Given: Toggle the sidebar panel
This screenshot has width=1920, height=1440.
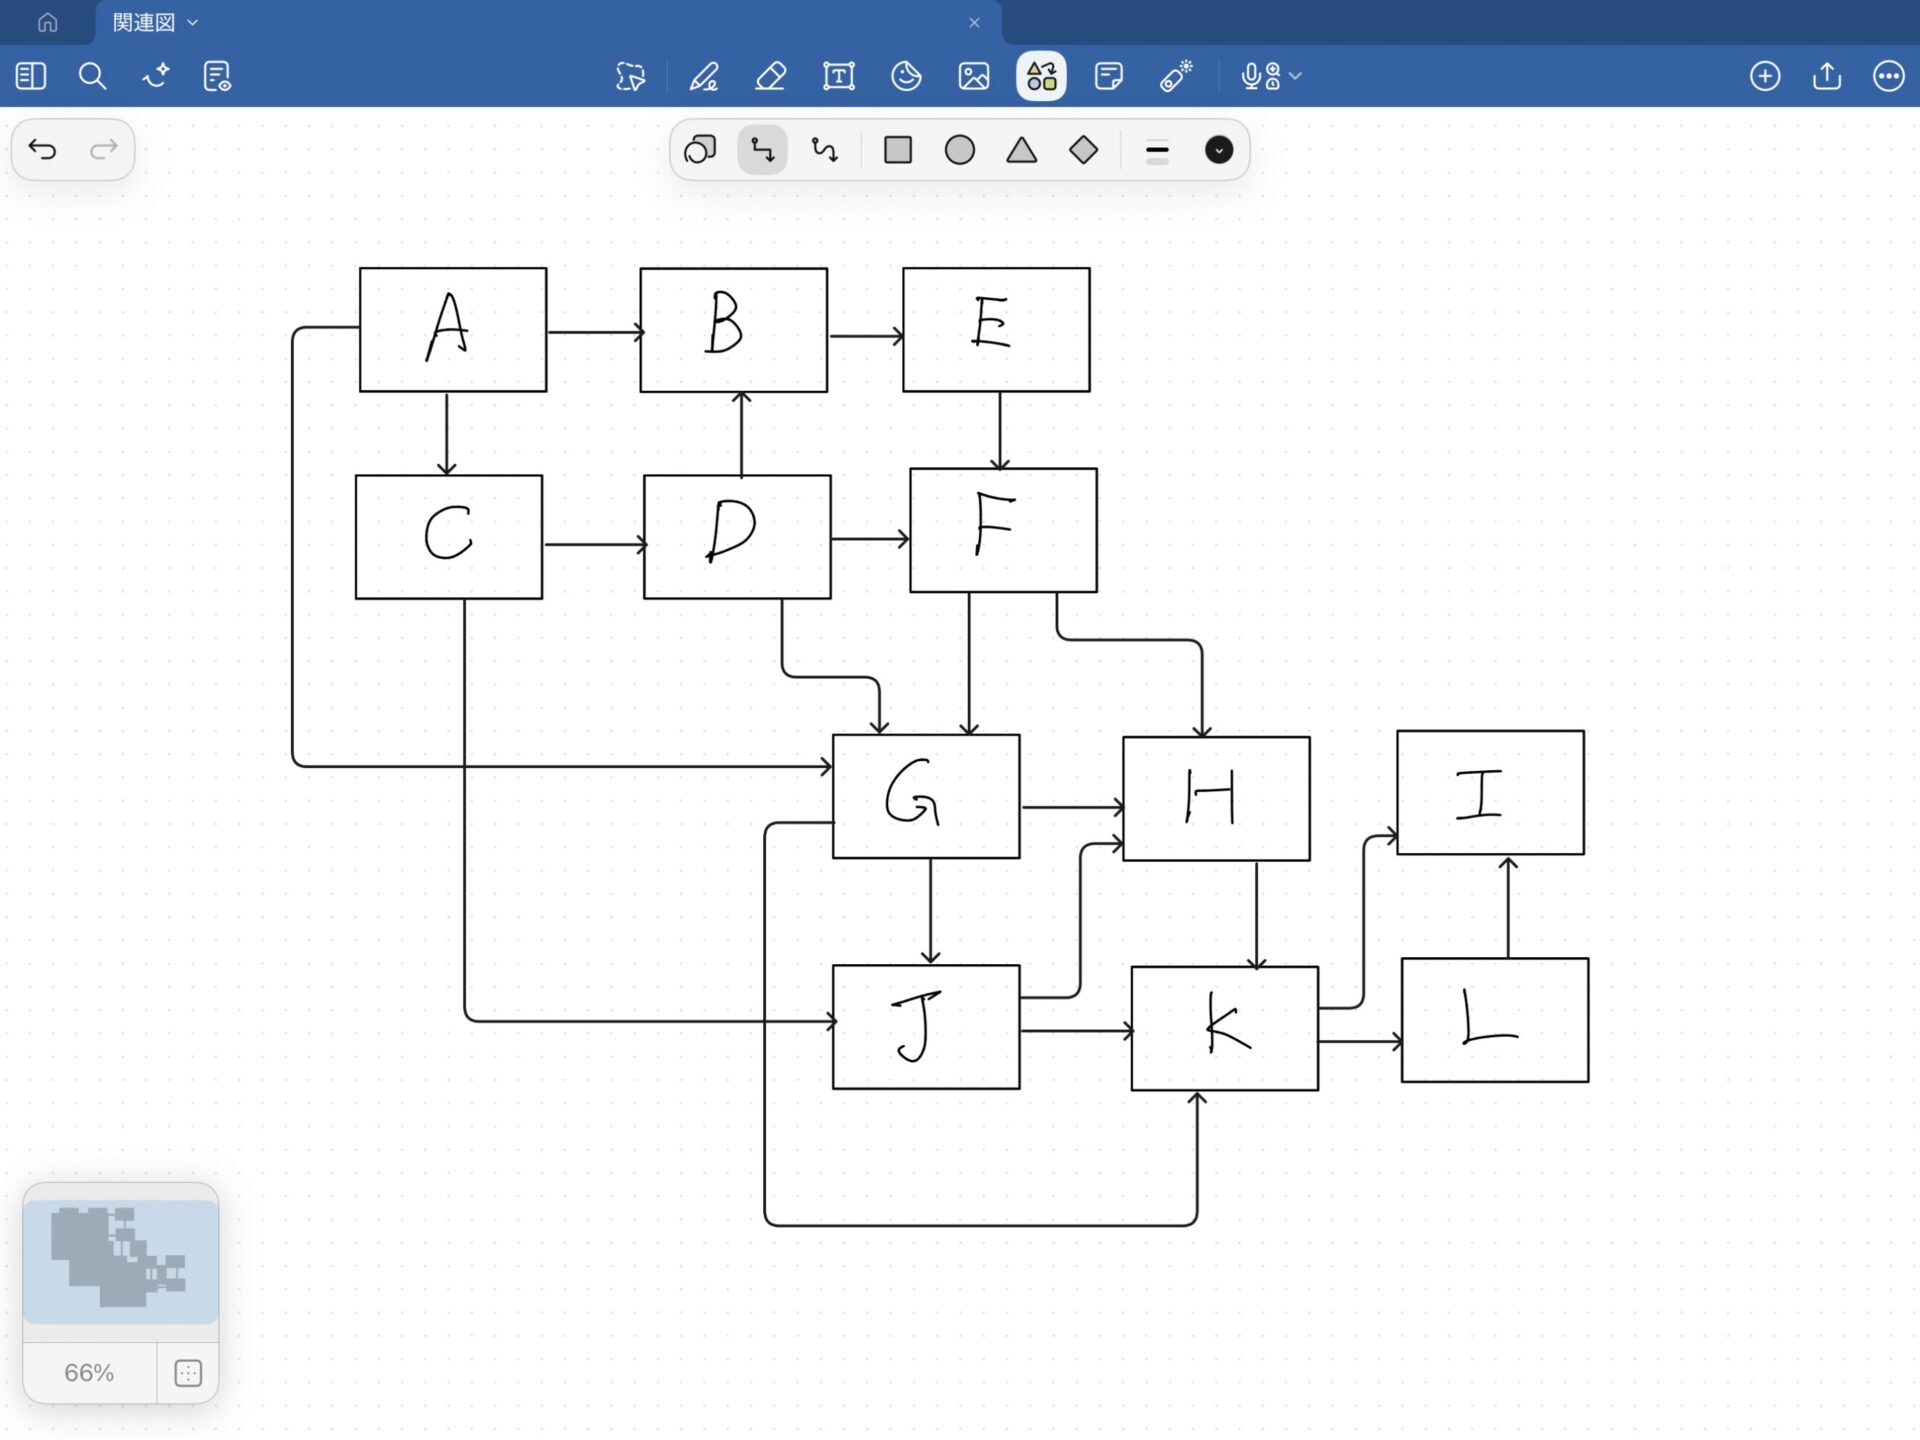Looking at the screenshot, I should [x=31, y=76].
